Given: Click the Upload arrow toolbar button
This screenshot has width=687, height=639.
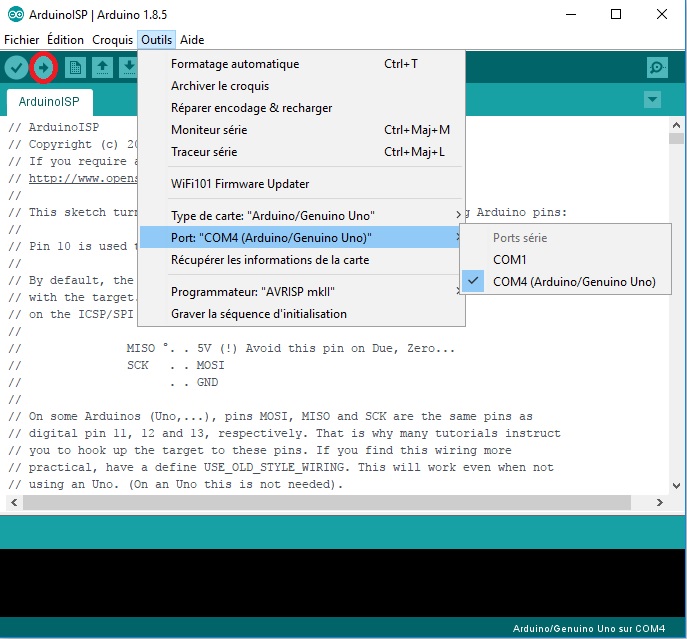Looking at the screenshot, I should click(x=43, y=68).
